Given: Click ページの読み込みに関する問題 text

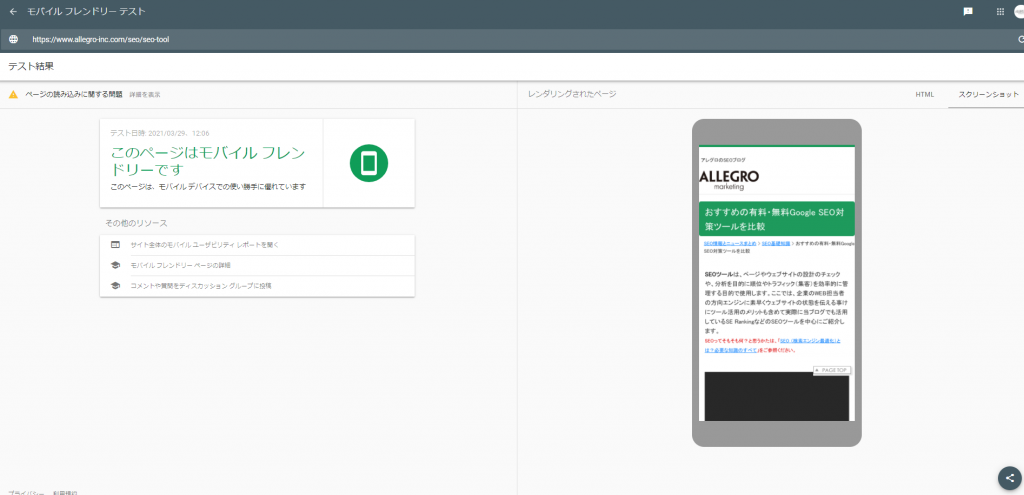Looking at the screenshot, I should click(x=73, y=95).
